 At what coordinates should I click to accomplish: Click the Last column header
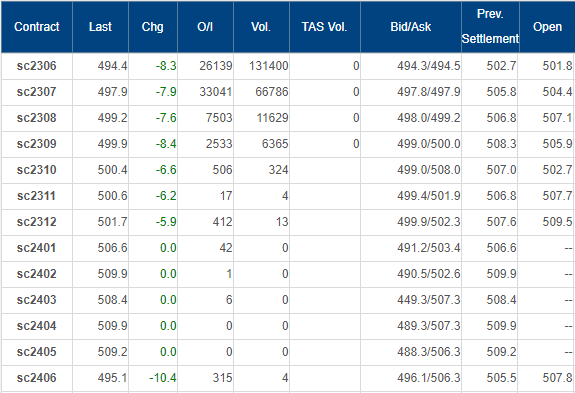pyautogui.click(x=100, y=27)
